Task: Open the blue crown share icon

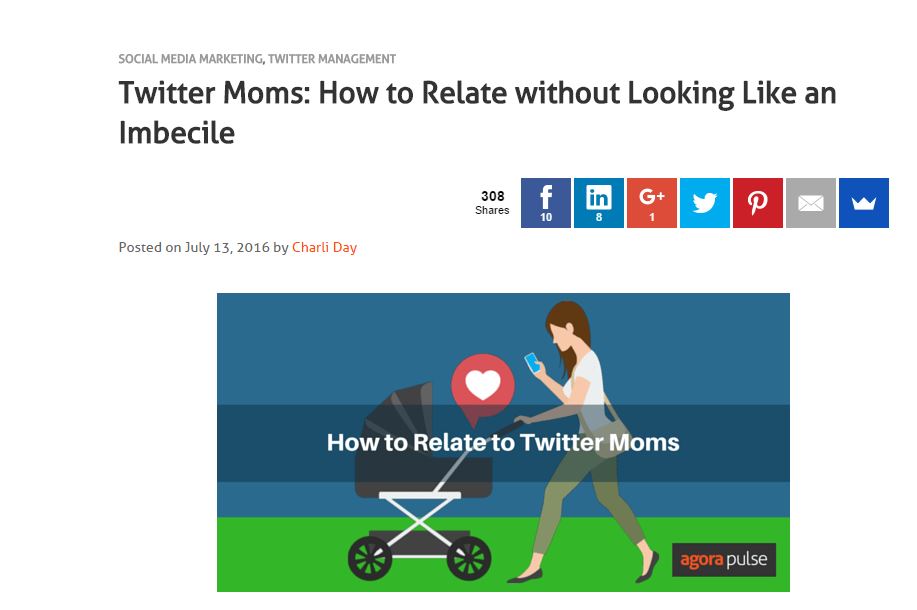Action: pyautogui.click(x=864, y=203)
